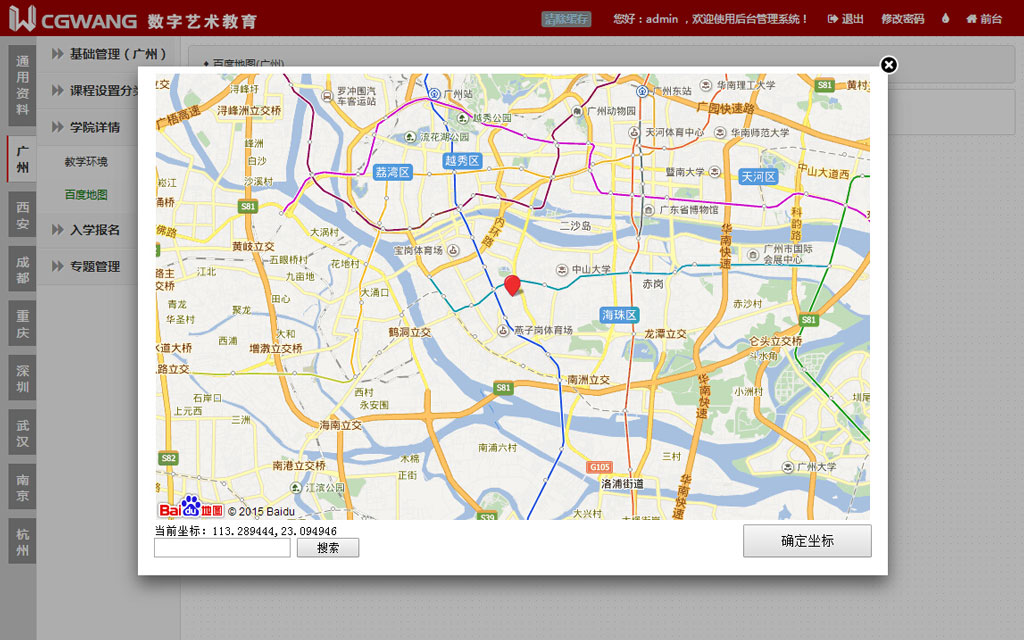Click the 广州动物园 zoo icon
Image resolution: width=1024 pixels, height=640 pixels.
coord(577,111)
